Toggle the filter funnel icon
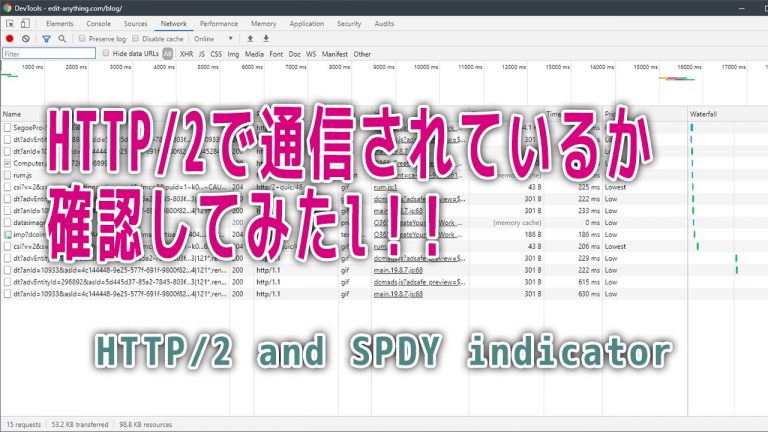The height and width of the screenshot is (432, 768). tap(46, 38)
